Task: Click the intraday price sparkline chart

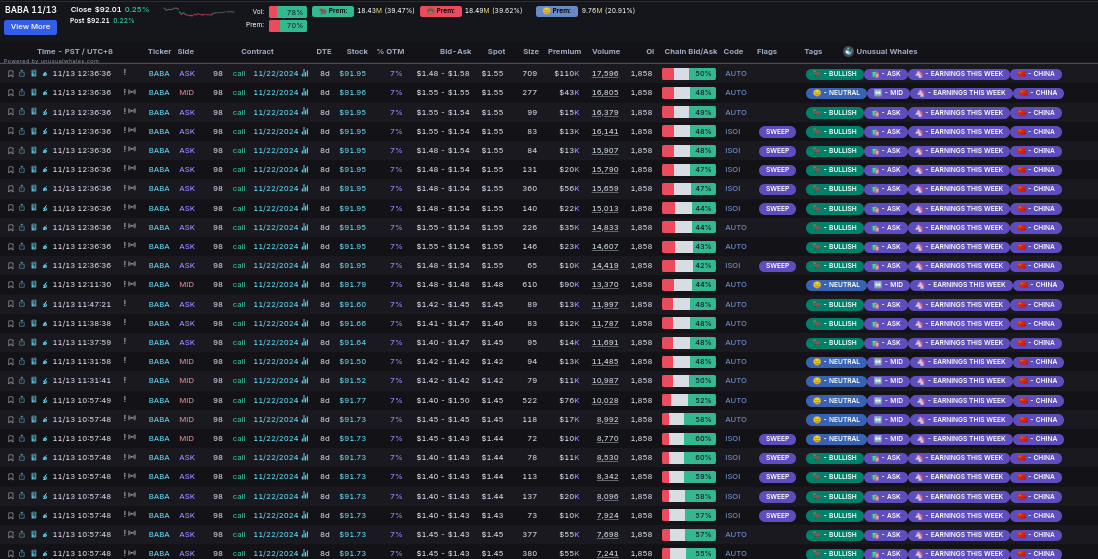Action: coord(200,12)
